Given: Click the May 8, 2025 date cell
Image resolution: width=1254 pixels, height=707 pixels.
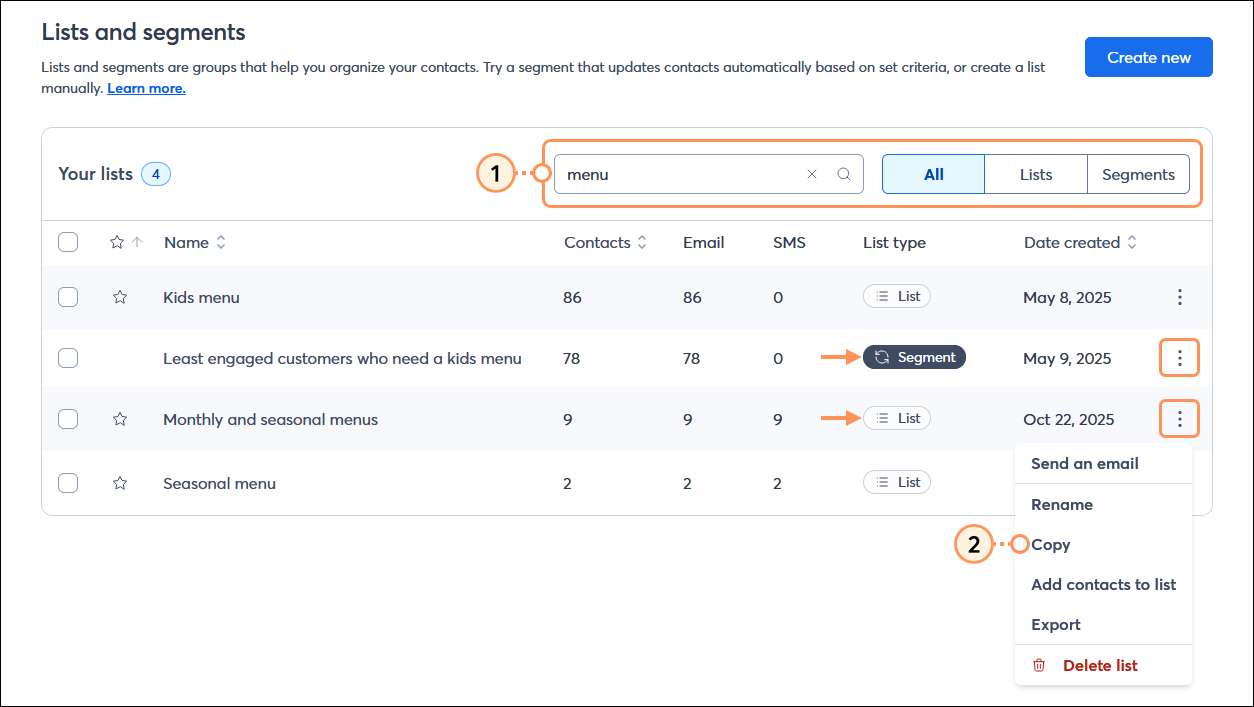Looking at the screenshot, I should 1067,297.
